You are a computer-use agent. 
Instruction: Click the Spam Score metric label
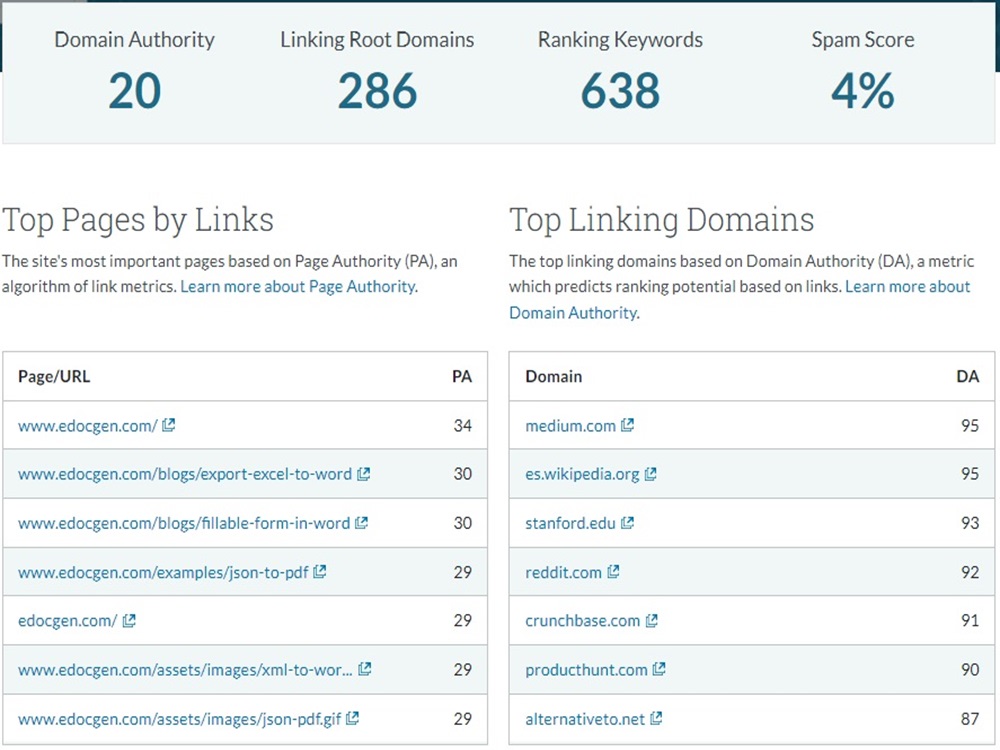click(863, 40)
